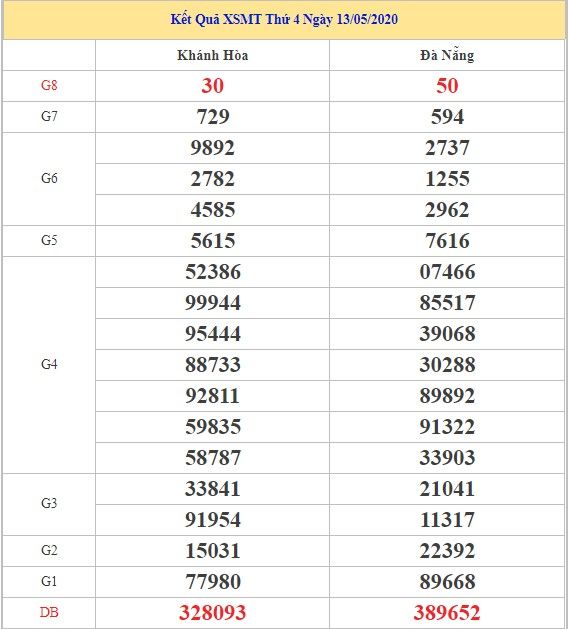Select the G4 number 30288
568x629 pixels.
(x=447, y=365)
